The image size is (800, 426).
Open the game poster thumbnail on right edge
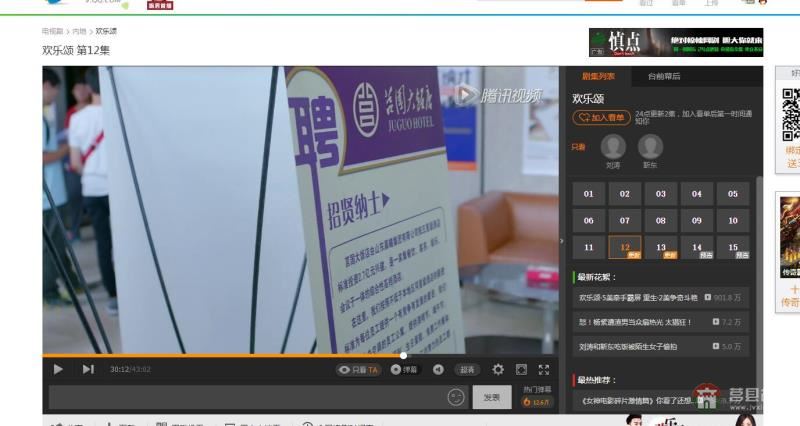pyautogui.click(x=790, y=237)
